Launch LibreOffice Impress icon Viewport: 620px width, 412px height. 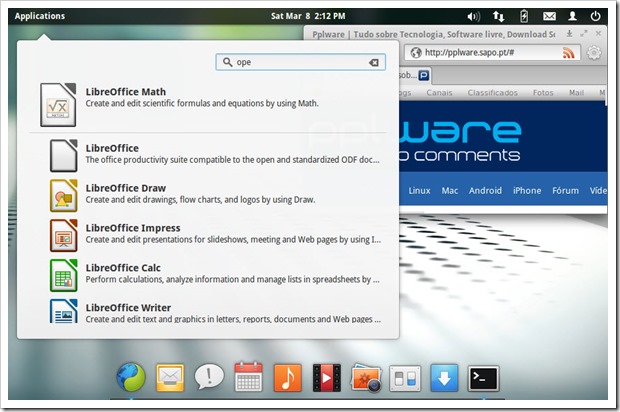coord(63,235)
